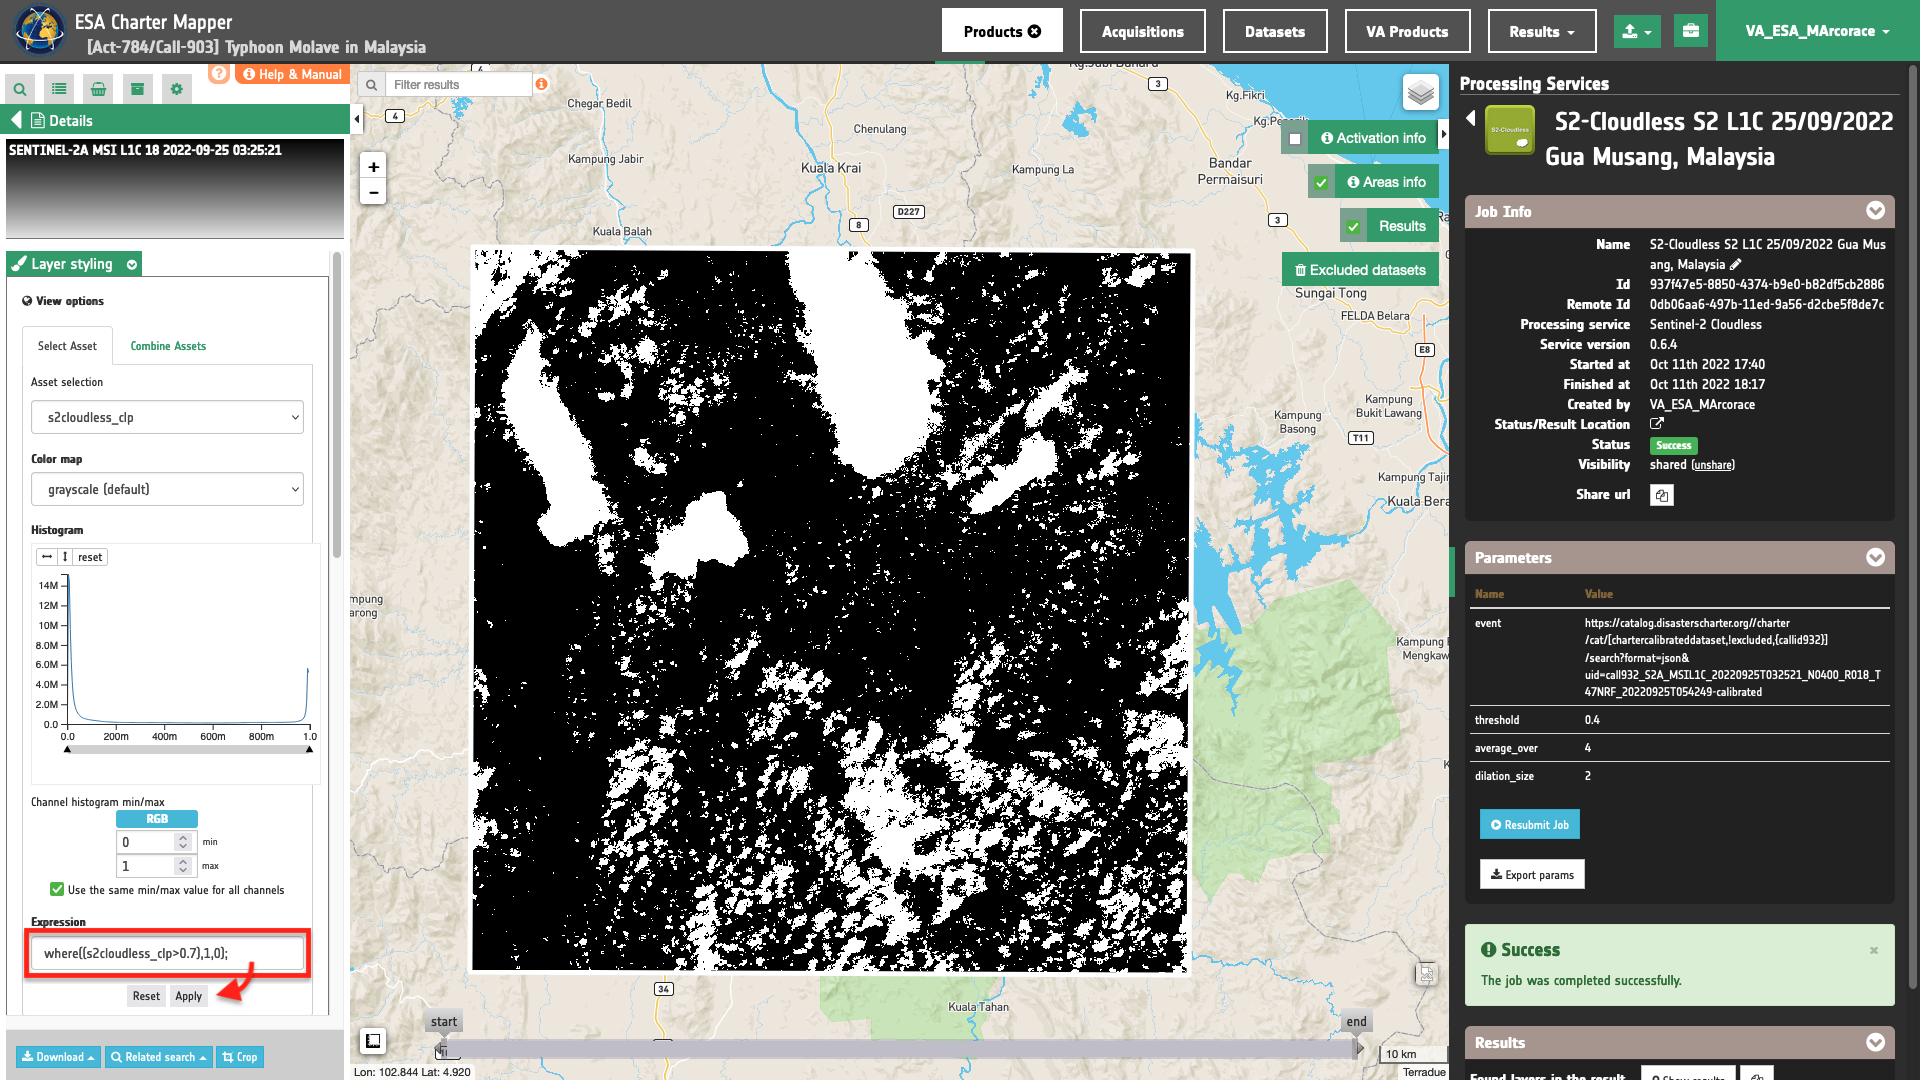Collapse the Results section chevron

click(x=1875, y=1042)
